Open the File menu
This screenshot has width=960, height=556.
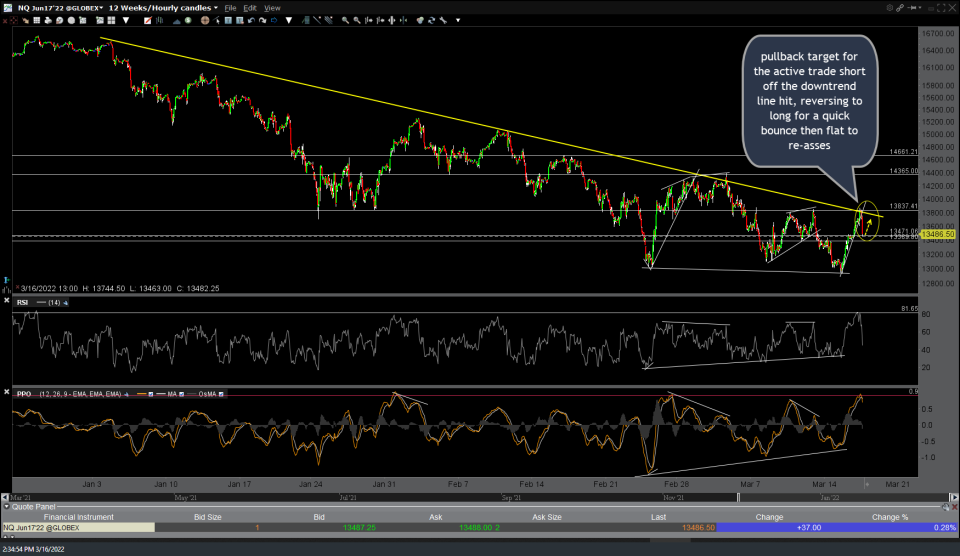(230, 8)
